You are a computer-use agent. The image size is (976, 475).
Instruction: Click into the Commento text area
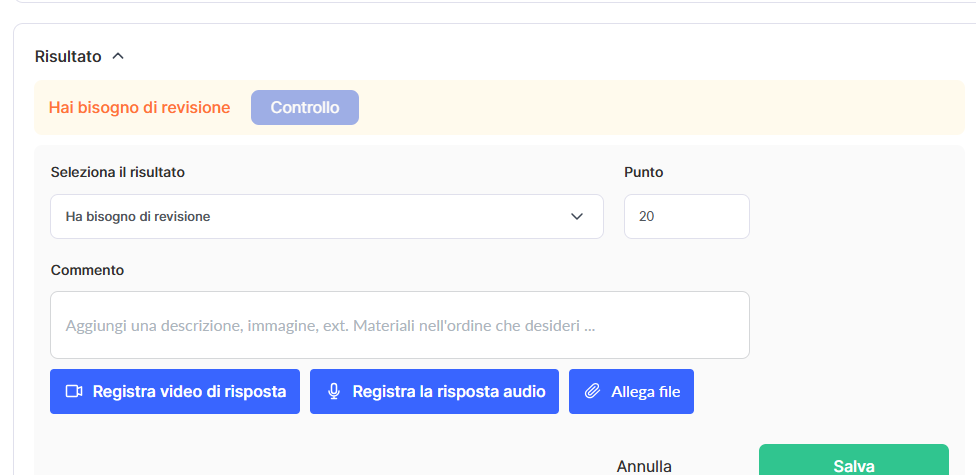(399, 325)
